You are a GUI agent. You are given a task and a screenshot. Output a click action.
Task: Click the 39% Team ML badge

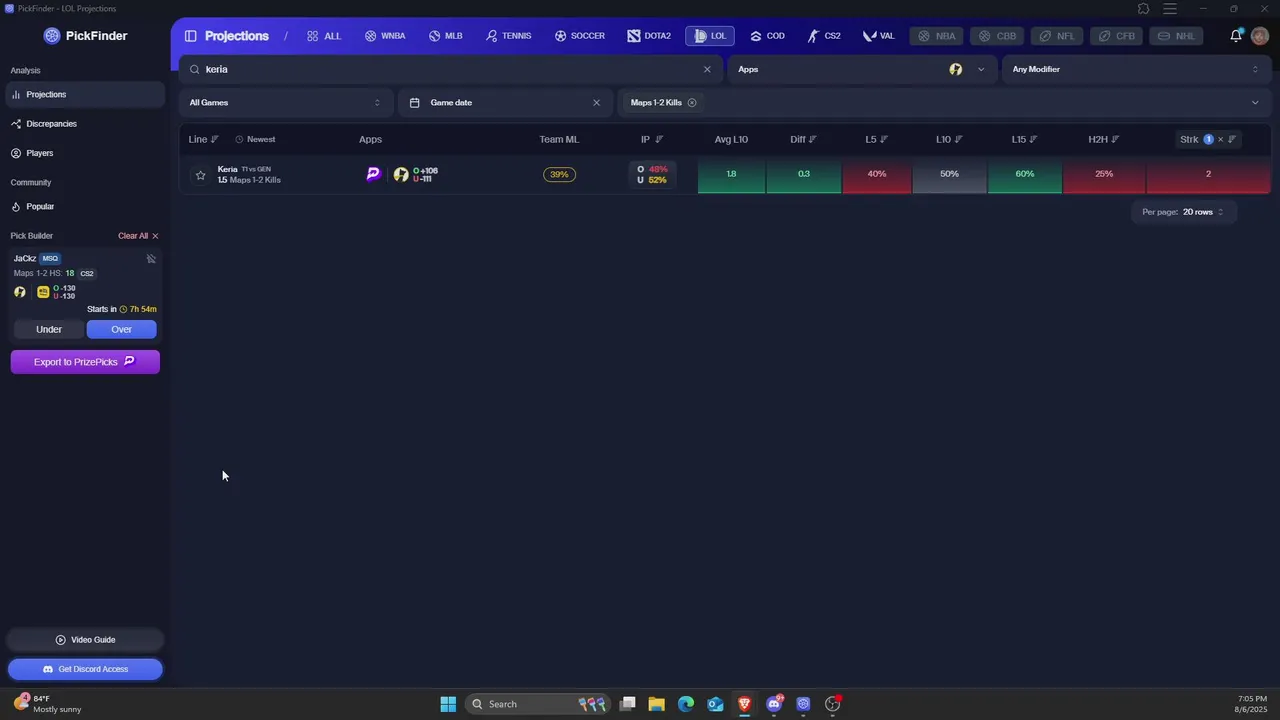pos(559,175)
